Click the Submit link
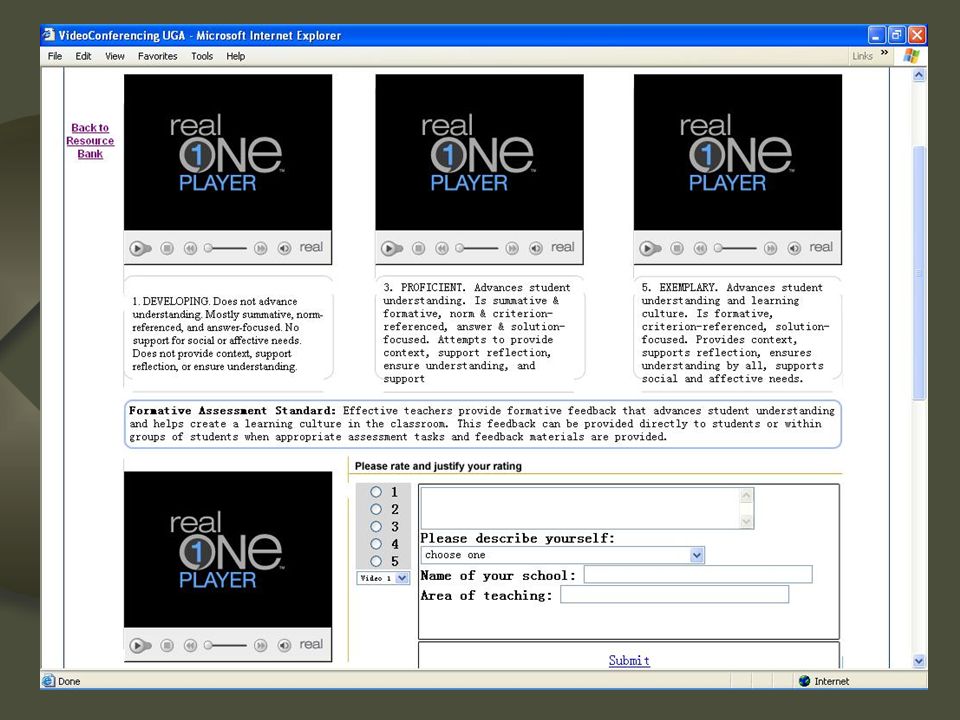The image size is (960, 720). (x=629, y=661)
